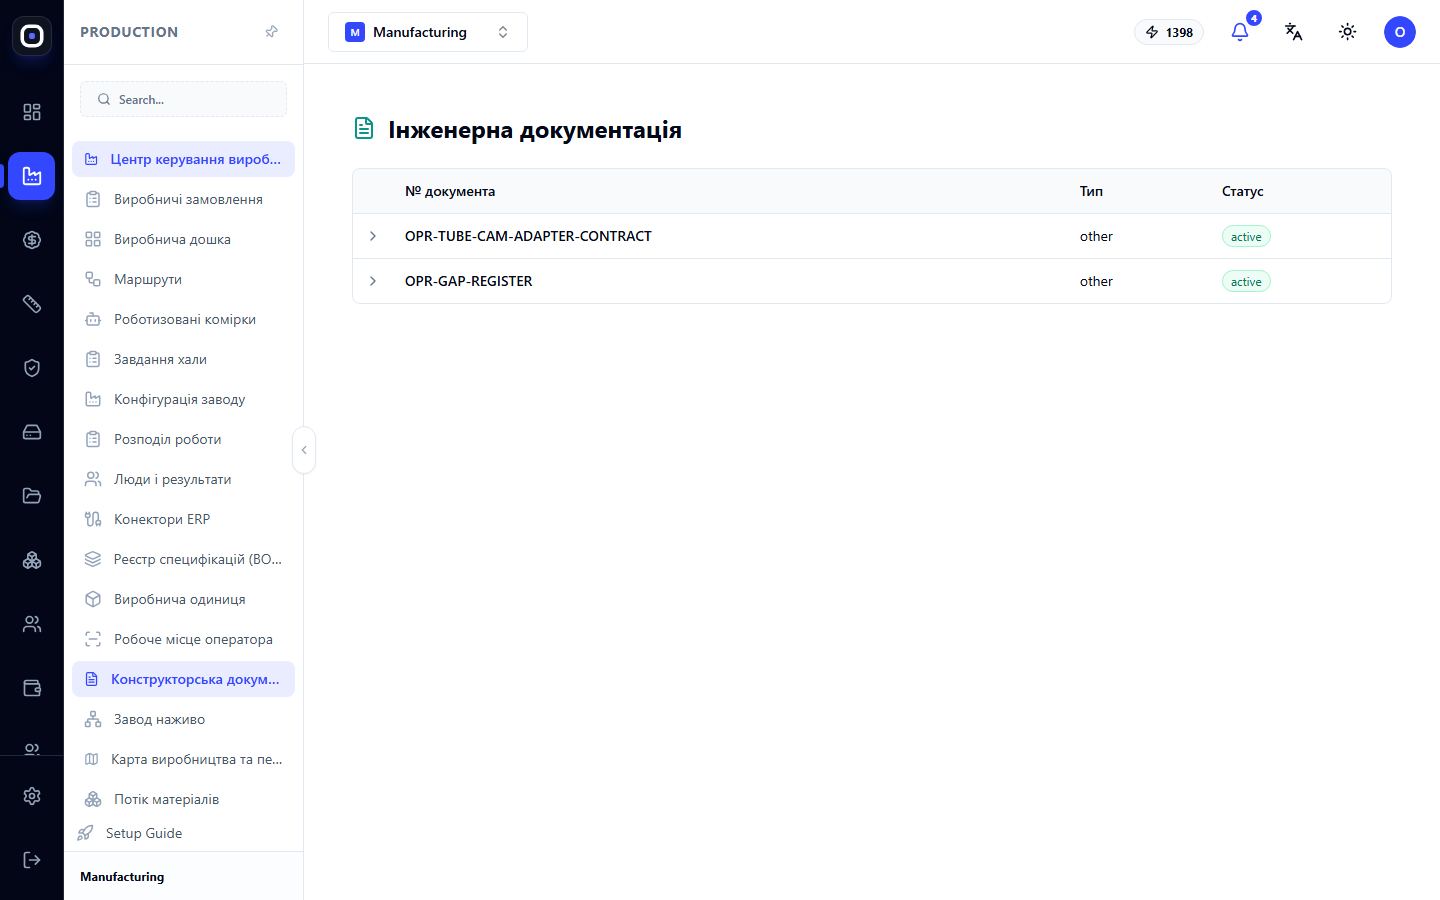Viewport: 1440px width, 900px height.
Task: Click the 1398 credits badge
Action: [1169, 32]
